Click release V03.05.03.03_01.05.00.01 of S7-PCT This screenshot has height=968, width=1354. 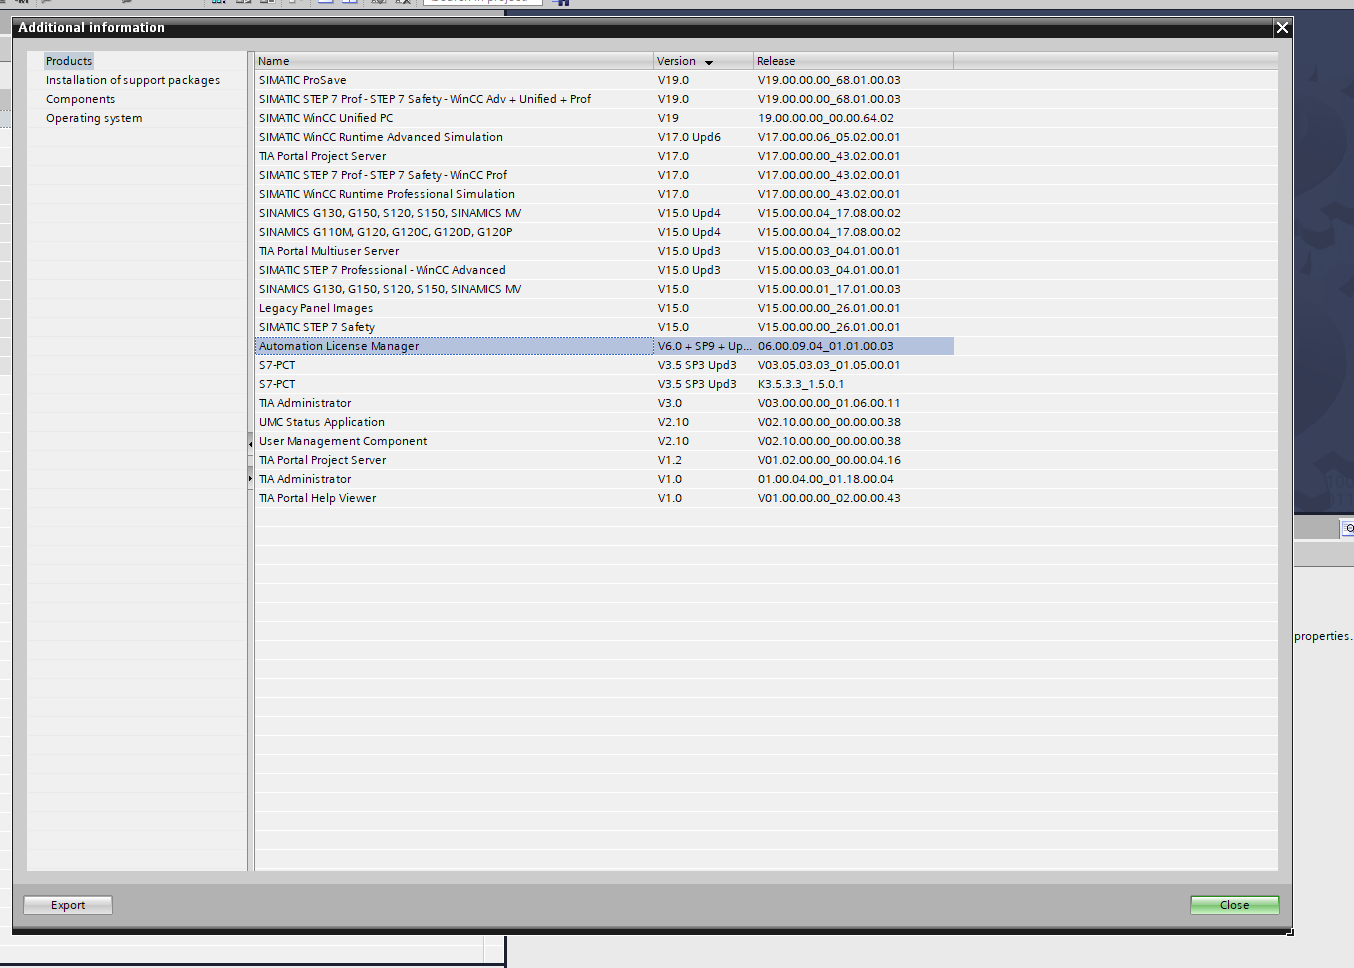click(x=829, y=365)
